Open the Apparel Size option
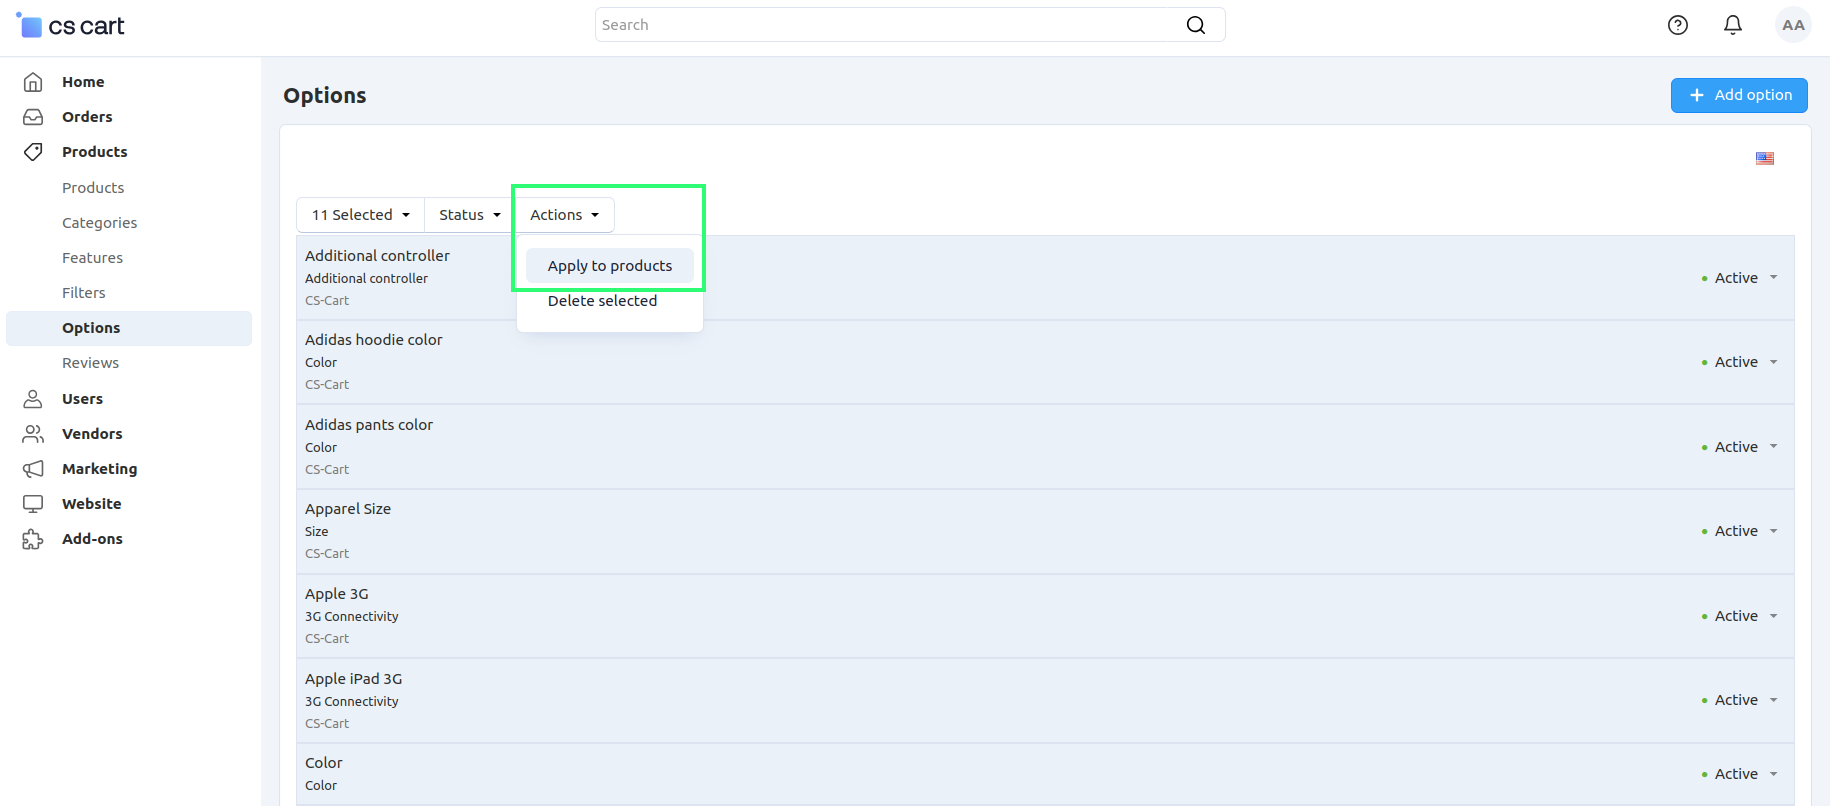 click(348, 509)
